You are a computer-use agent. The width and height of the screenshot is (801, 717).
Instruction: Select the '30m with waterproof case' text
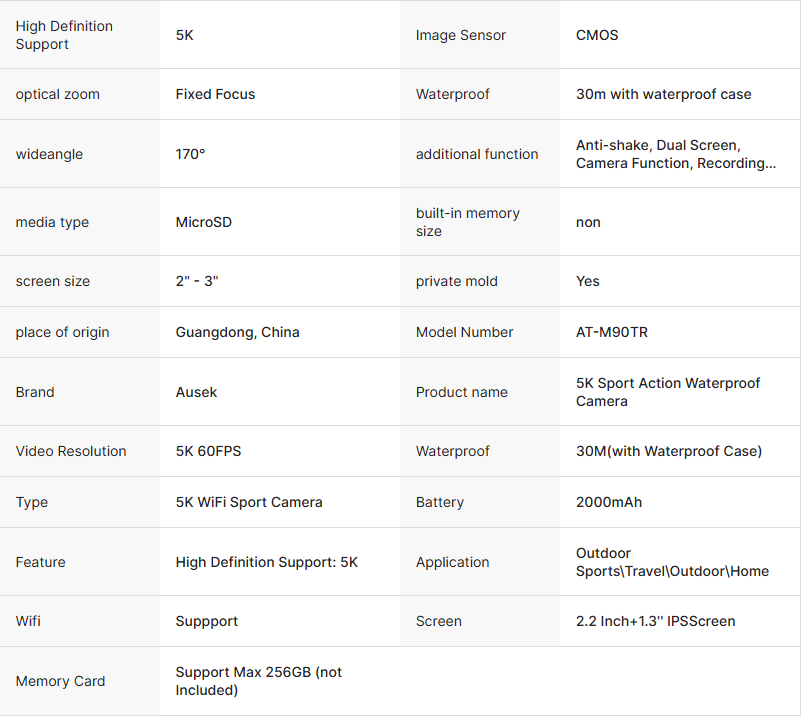pos(663,94)
